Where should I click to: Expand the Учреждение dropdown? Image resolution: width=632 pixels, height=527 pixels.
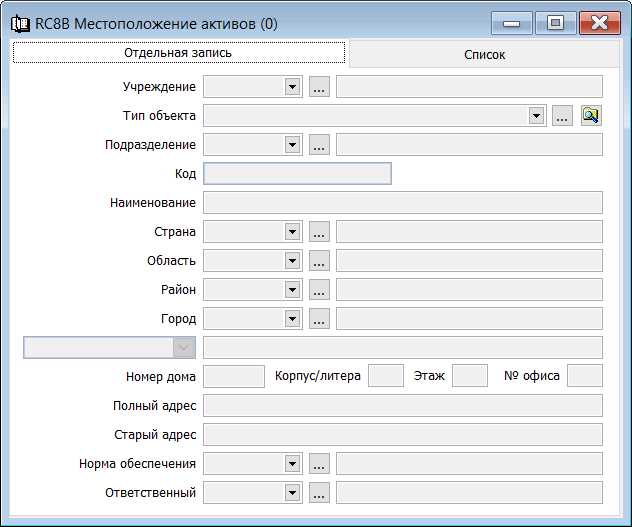[x=292, y=87]
